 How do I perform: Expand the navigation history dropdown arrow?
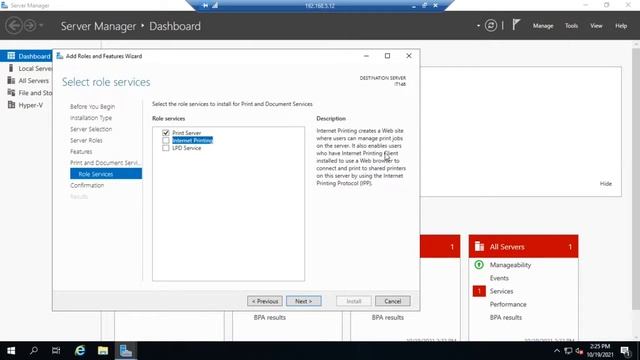click(41, 26)
